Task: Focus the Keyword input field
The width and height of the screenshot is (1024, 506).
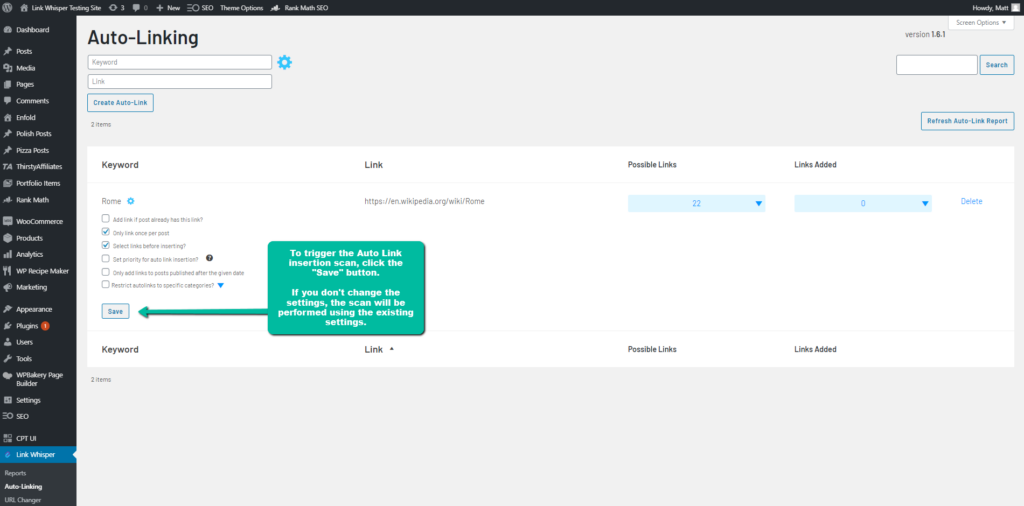Action: 180,62
